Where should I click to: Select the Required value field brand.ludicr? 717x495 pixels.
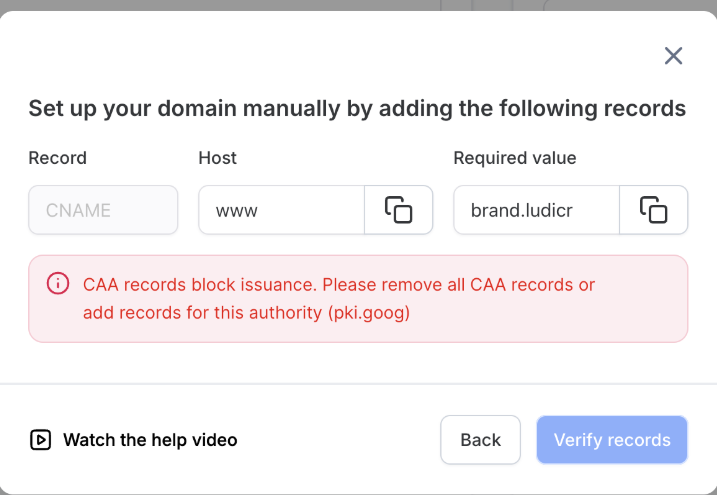pyautogui.click(x=536, y=210)
